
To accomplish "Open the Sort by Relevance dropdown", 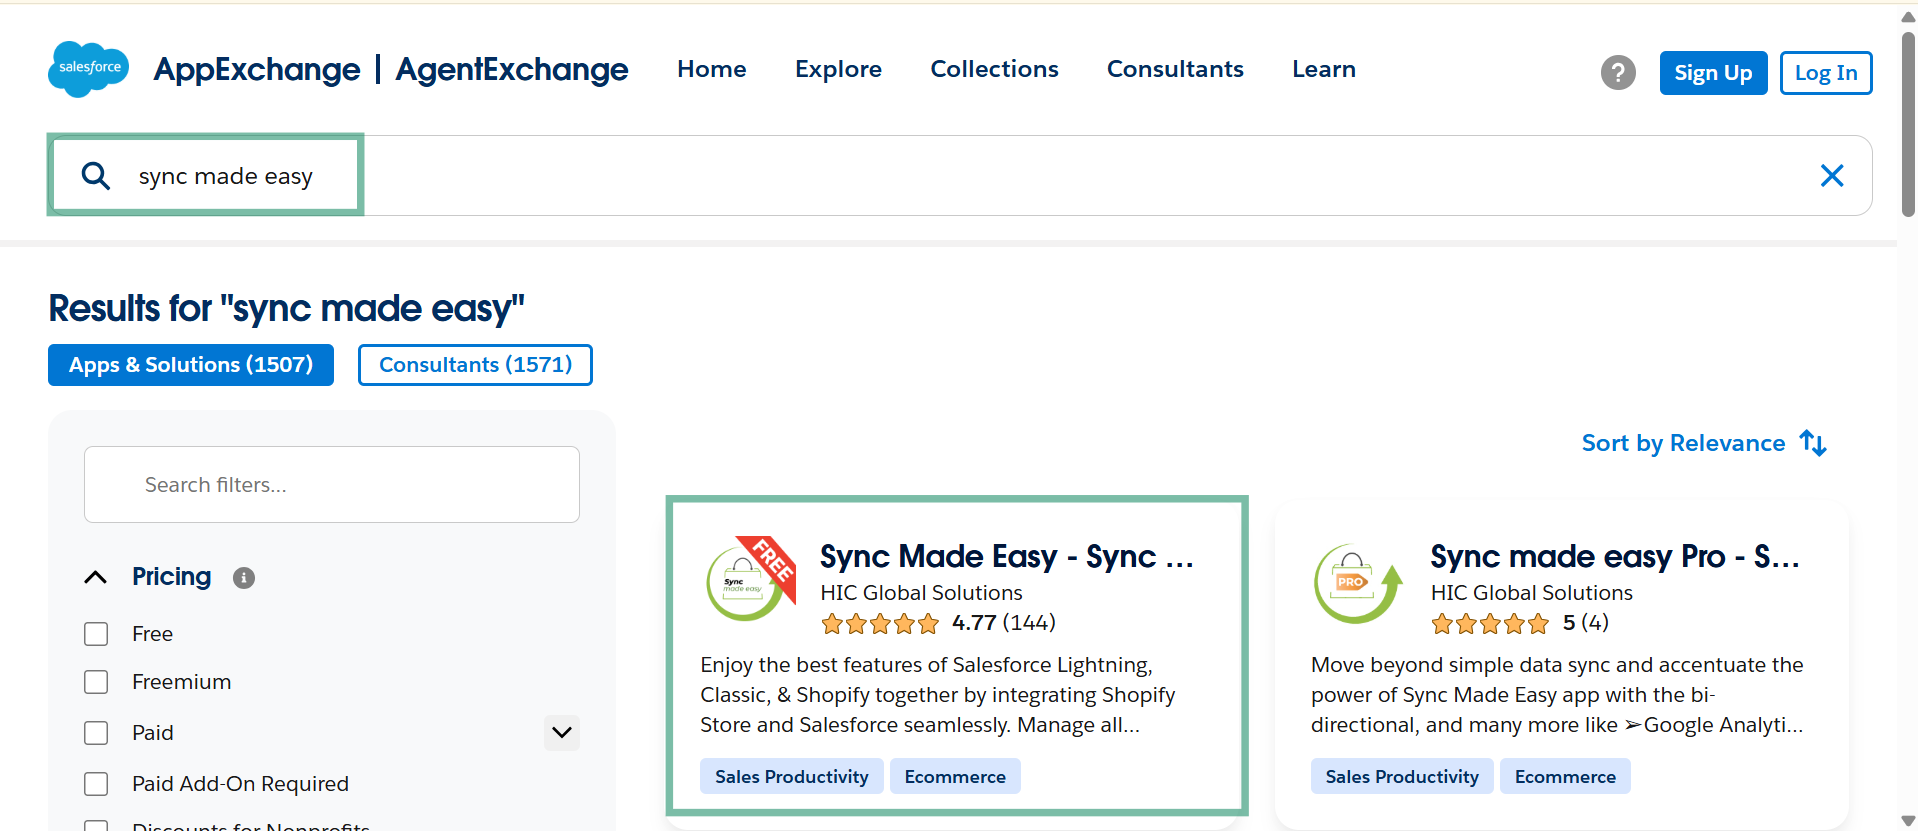I will 1683,443.
